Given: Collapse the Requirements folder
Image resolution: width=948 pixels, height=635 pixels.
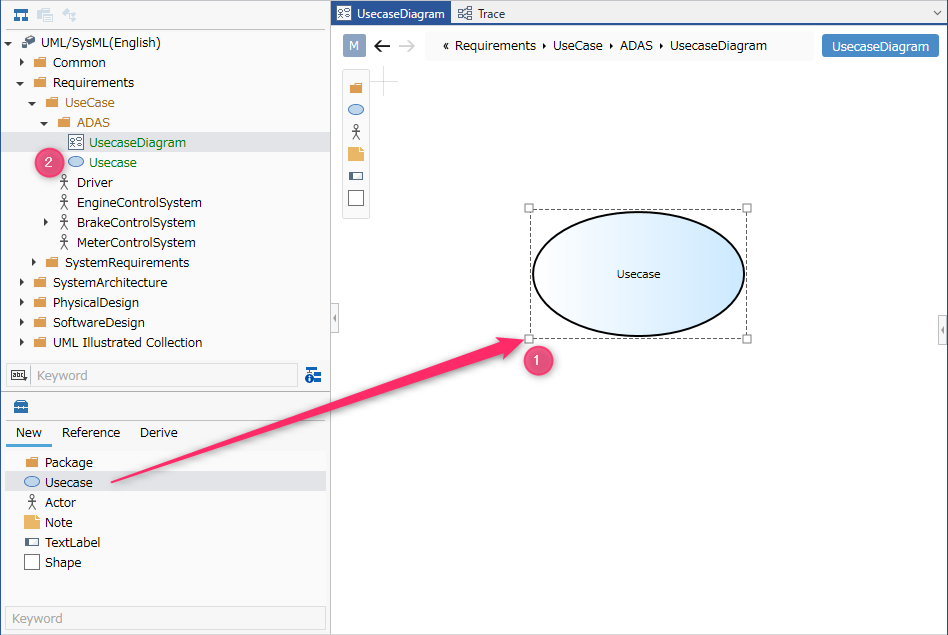Looking at the screenshot, I should pos(21,83).
